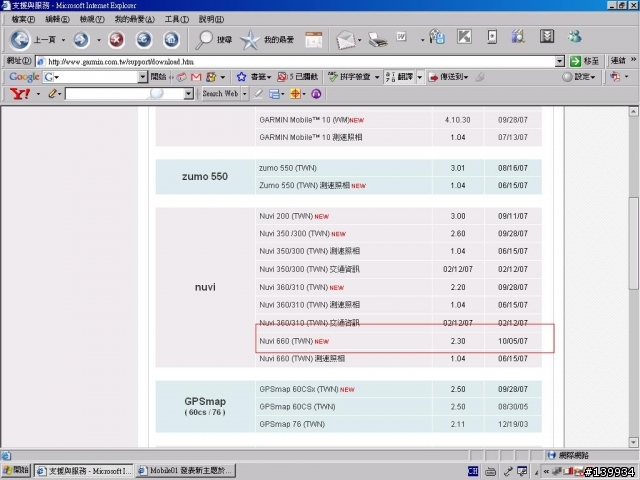Click the Gmail icon in Google toolbar
This screenshot has height=480, width=640.
tap(196, 77)
